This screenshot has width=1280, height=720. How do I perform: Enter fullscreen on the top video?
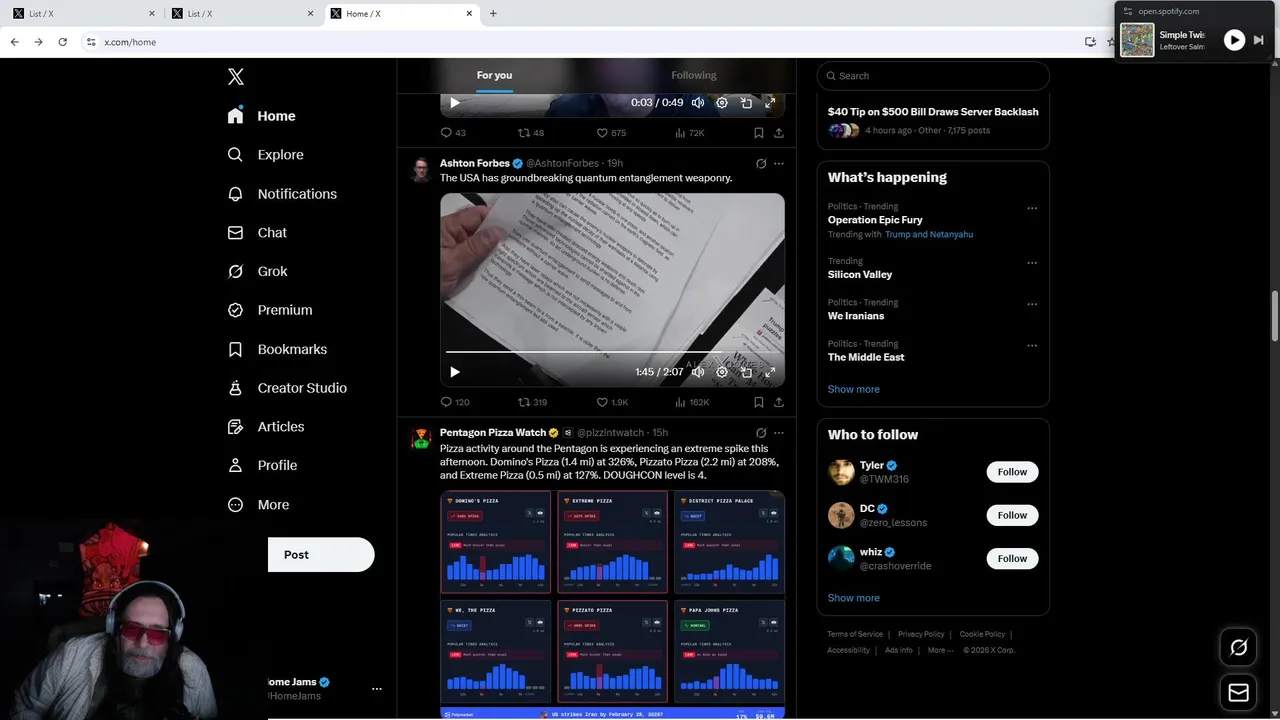pos(770,103)
